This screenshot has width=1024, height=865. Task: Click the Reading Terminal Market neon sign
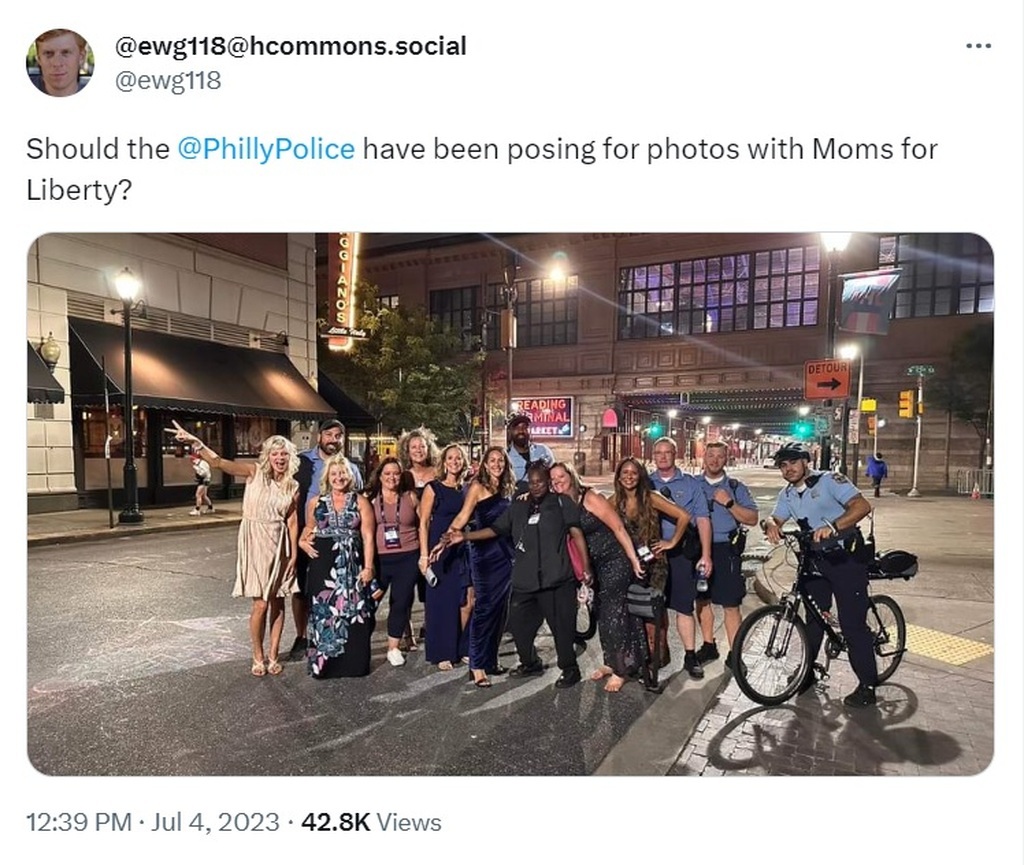[541, 417]
